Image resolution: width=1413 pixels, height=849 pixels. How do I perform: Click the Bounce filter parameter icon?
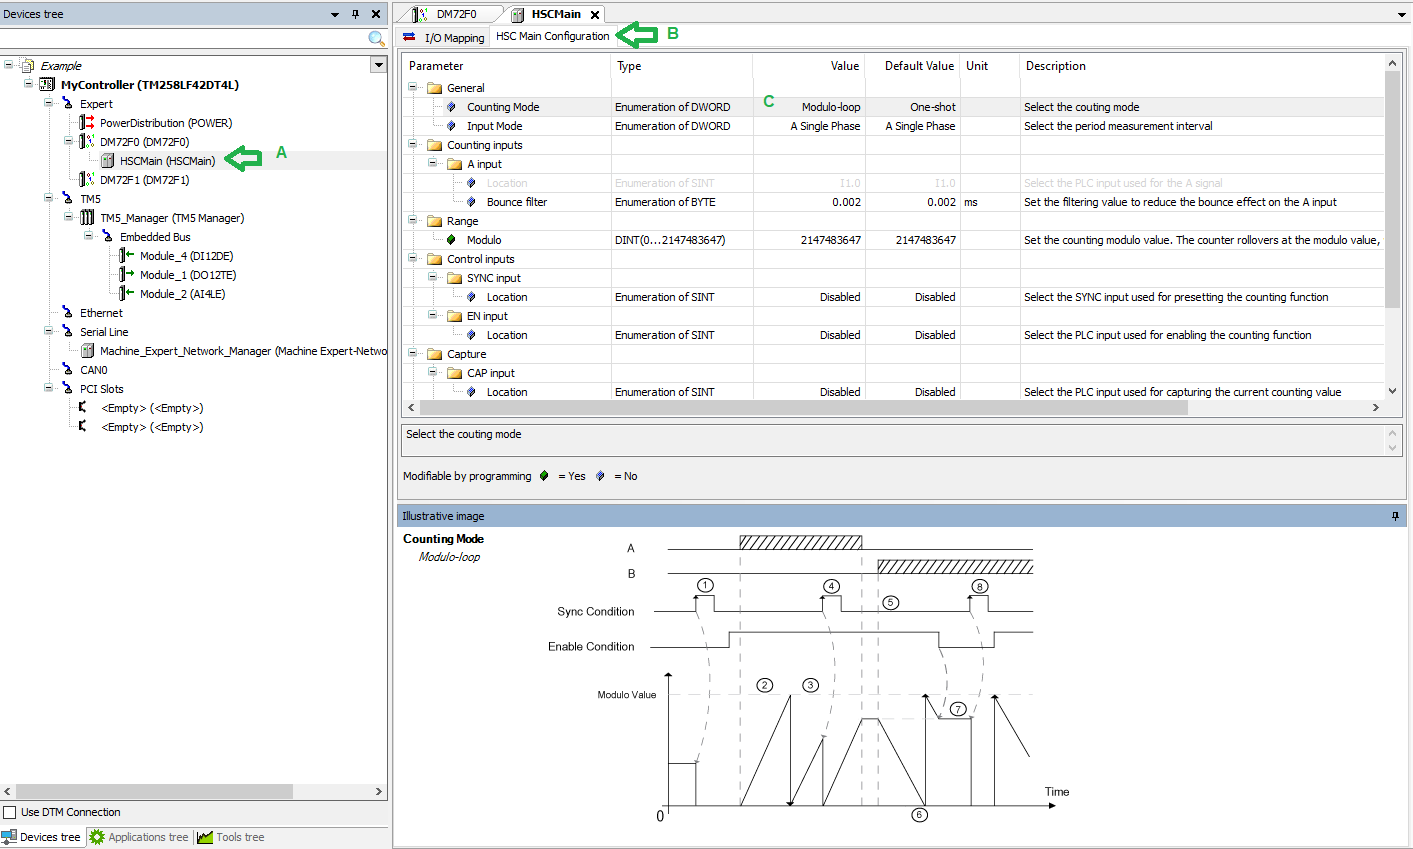pos(471,202)
